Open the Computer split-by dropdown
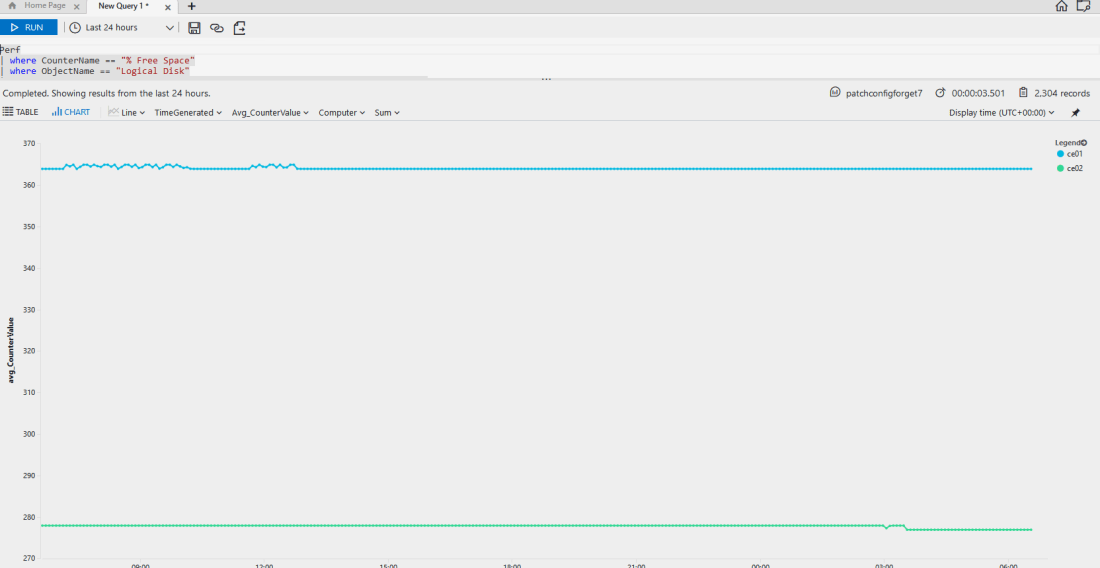Screen dimensions: 1100x568 tap(342, 112)
